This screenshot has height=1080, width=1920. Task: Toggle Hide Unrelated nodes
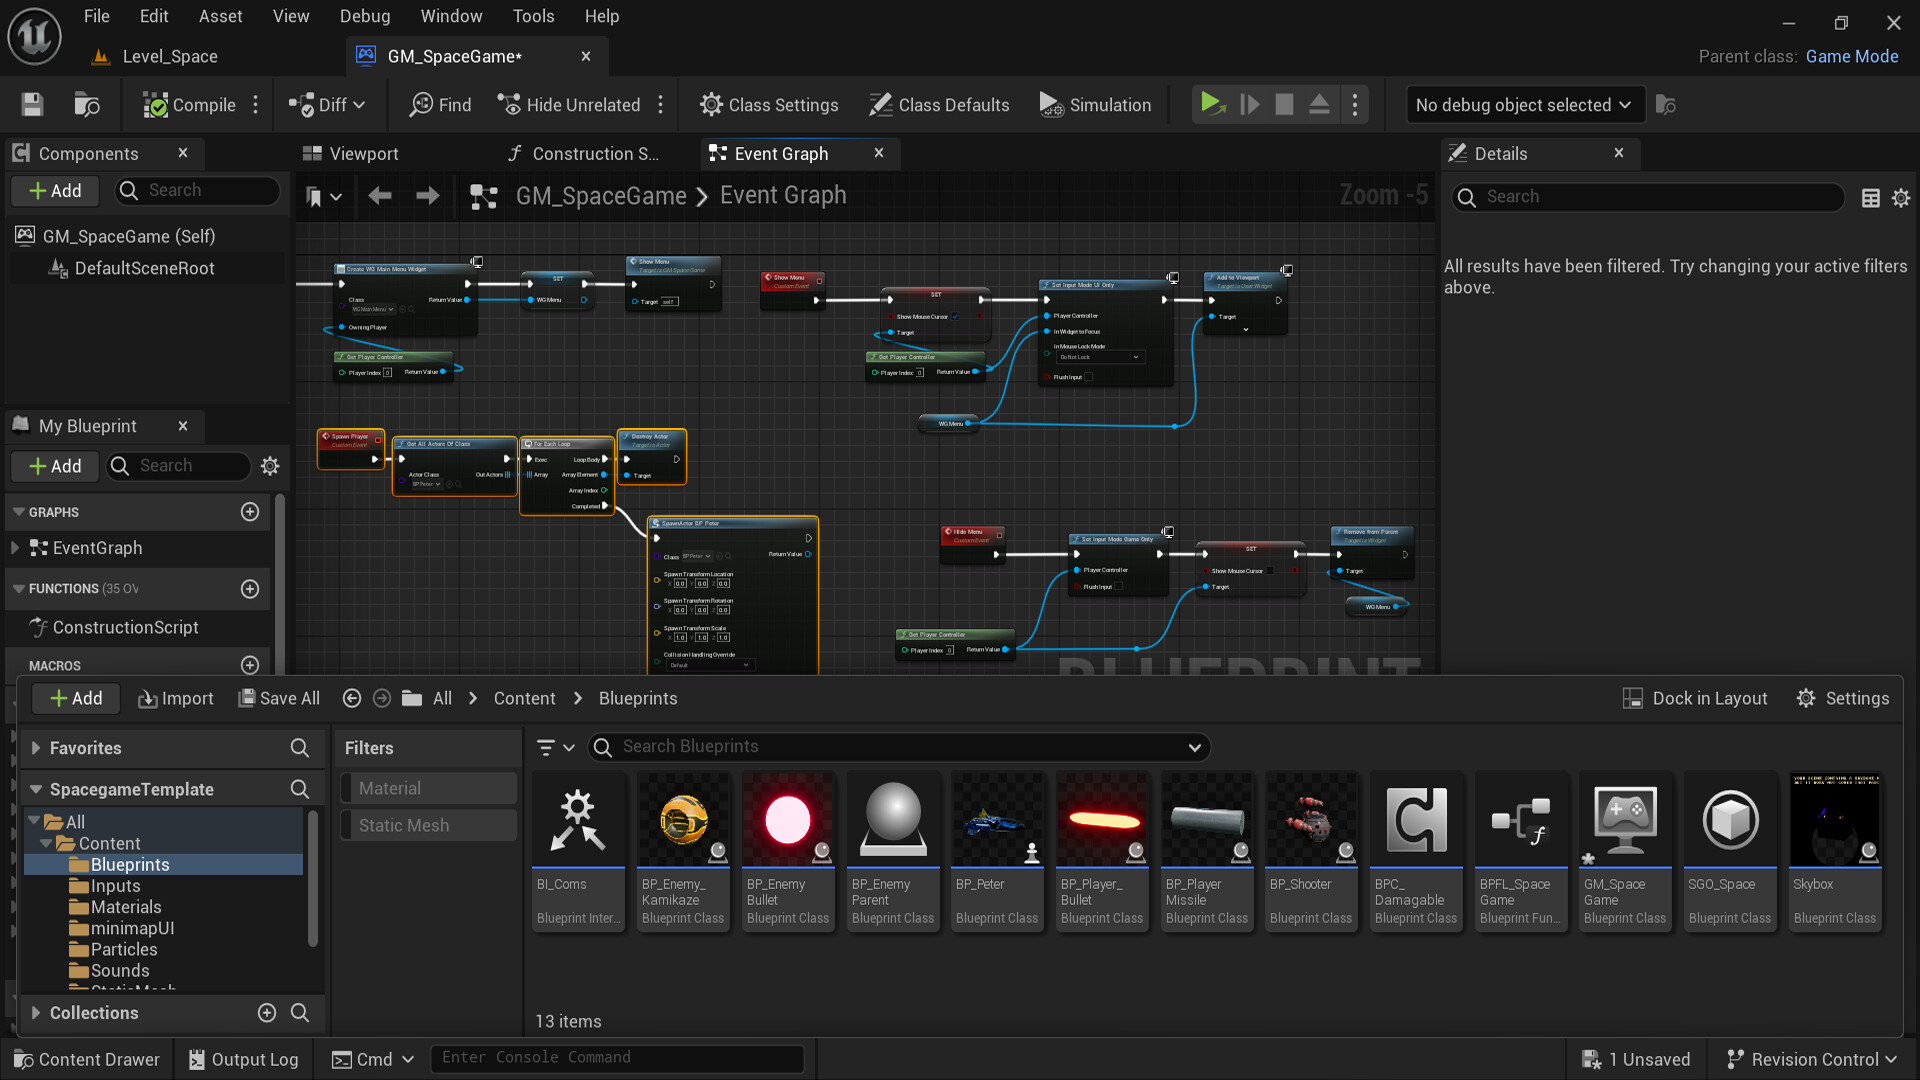coord(569,104)
